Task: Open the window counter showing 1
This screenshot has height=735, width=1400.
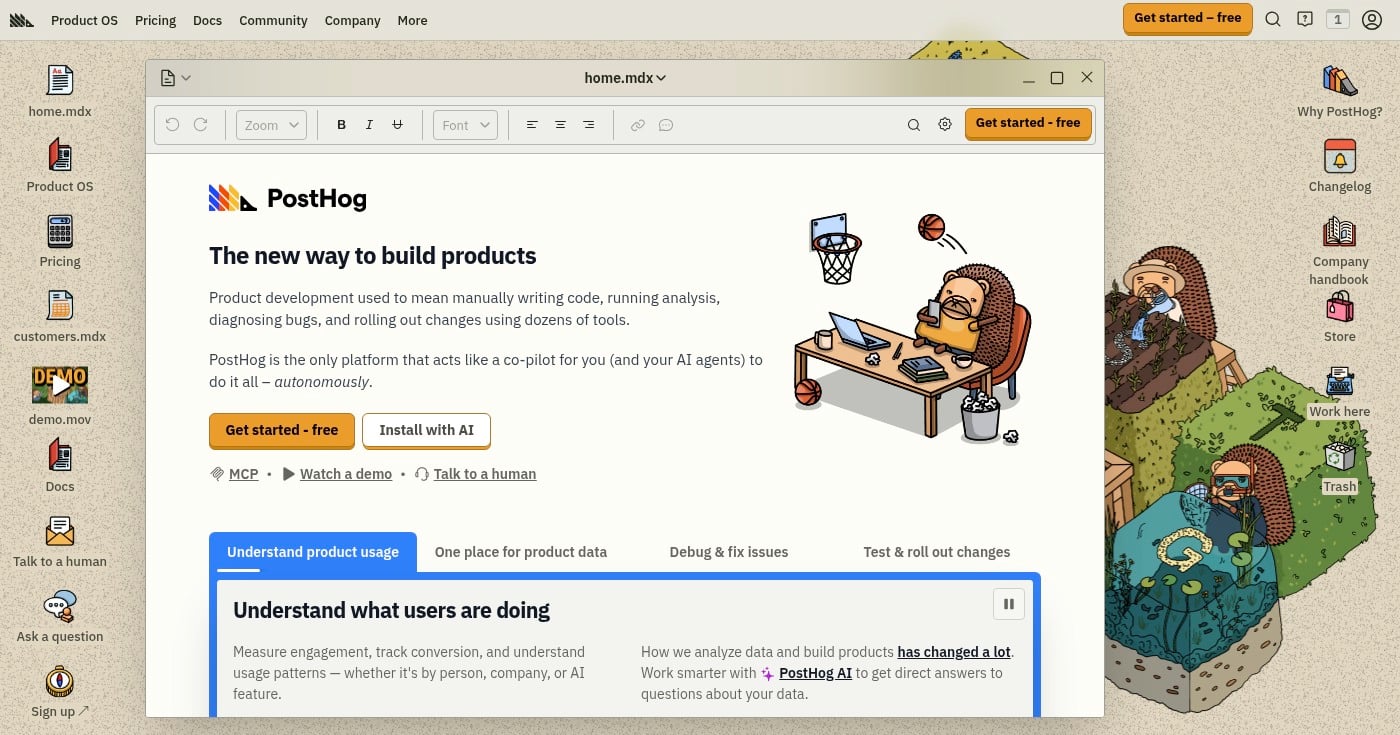Action: tap(1338, 19)
